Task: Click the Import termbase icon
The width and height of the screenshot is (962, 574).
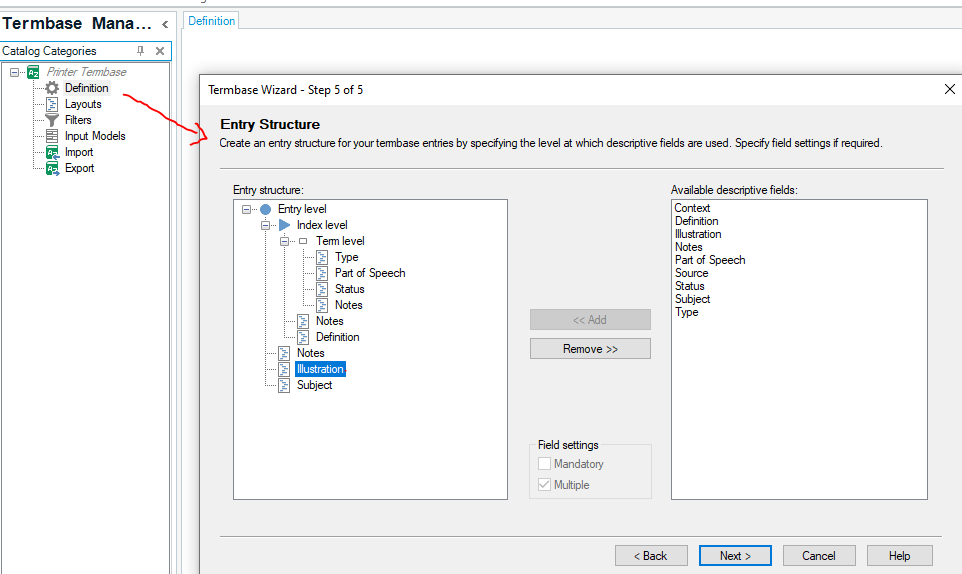Action: 52,152
